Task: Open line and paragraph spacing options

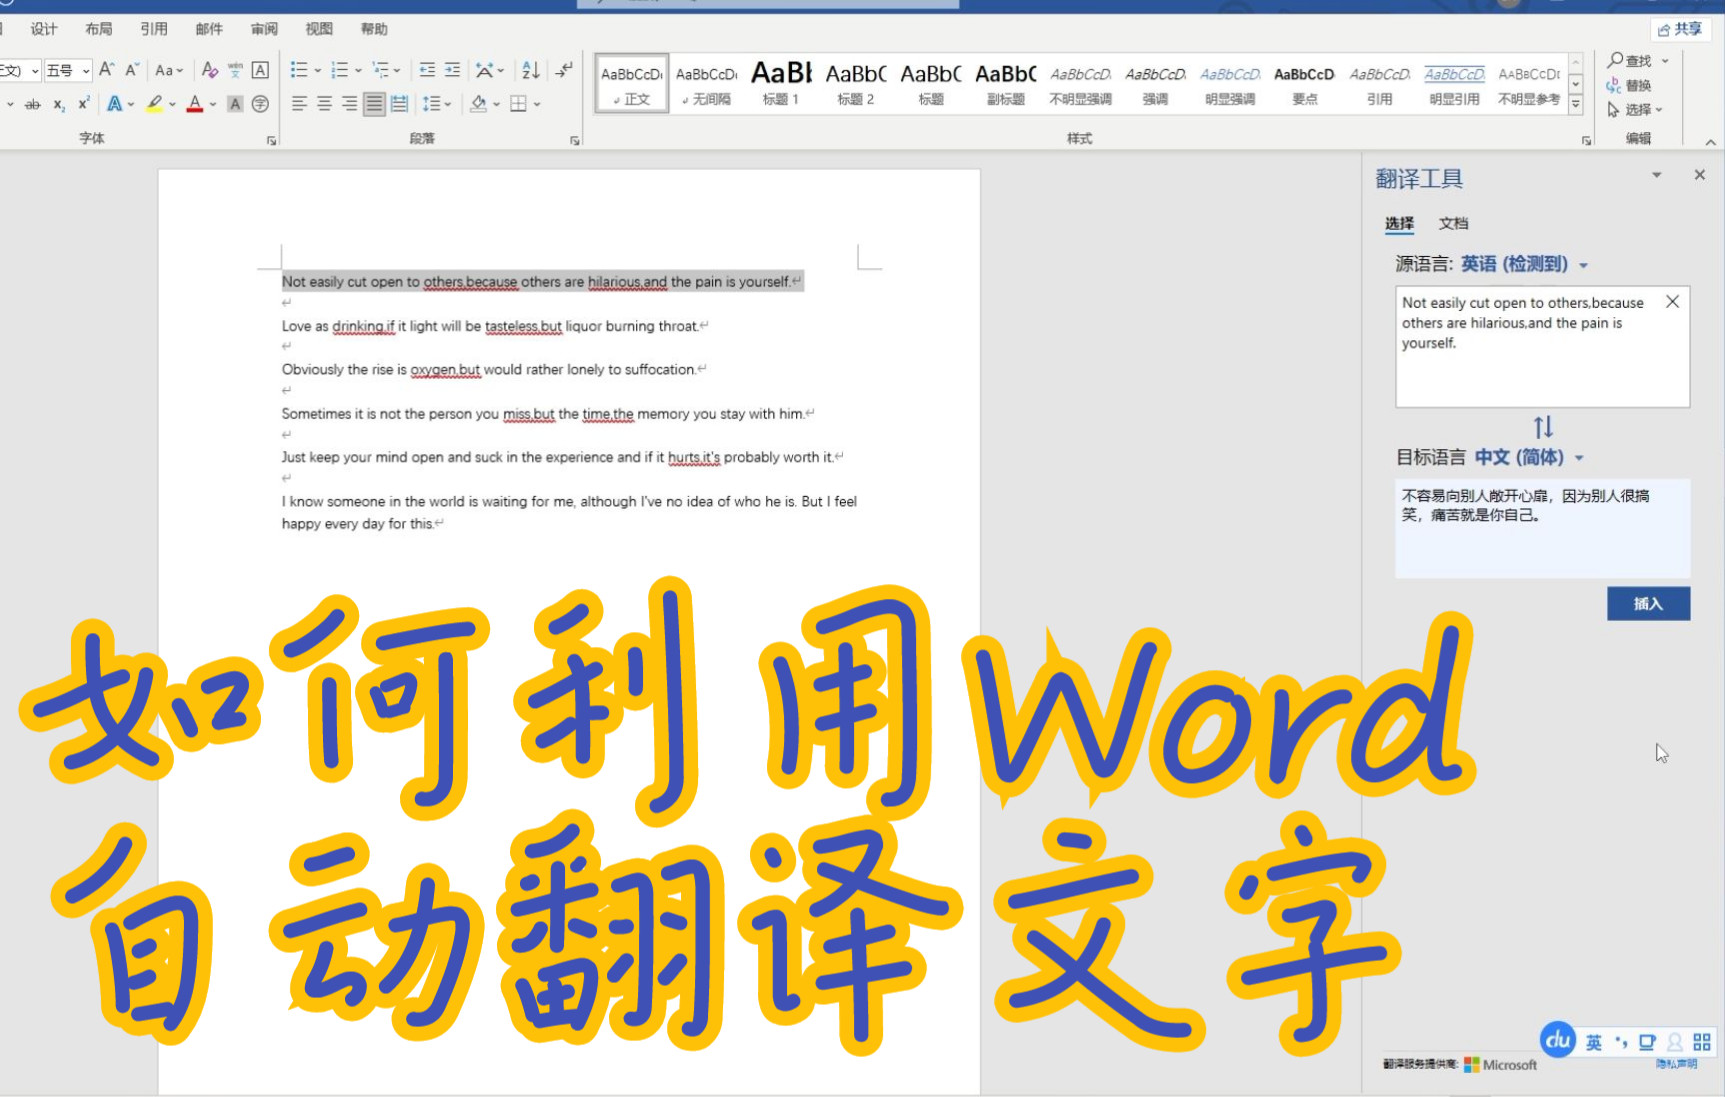Action: 432,104
